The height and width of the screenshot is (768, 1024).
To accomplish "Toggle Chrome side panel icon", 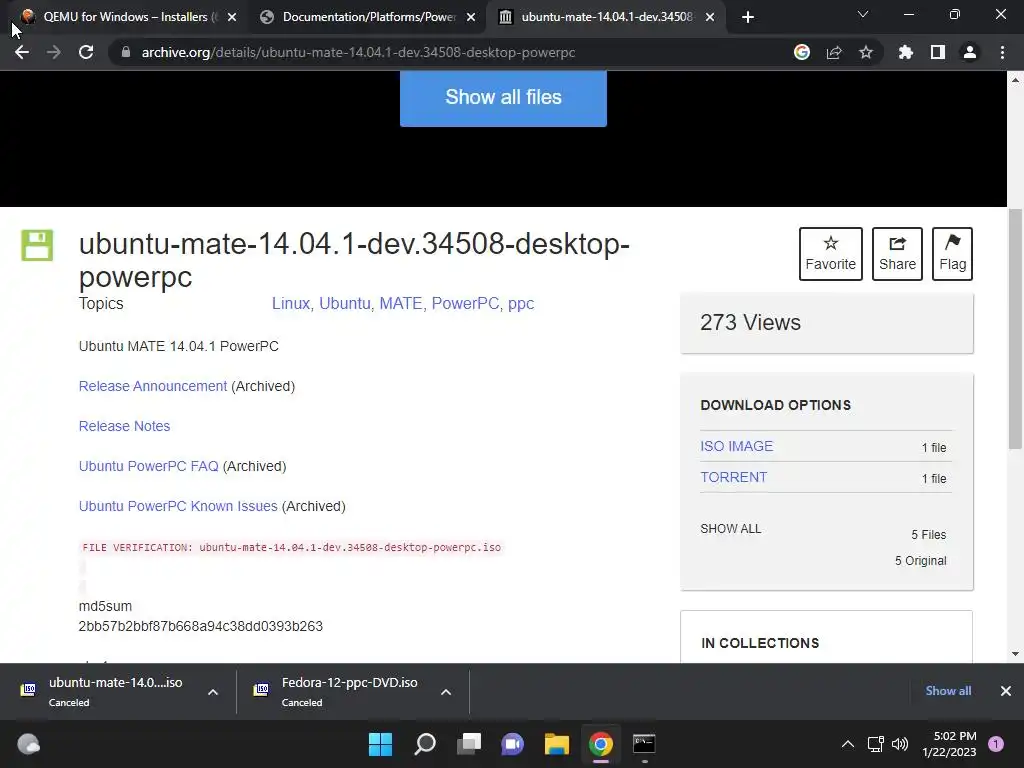I will [938, 52].
